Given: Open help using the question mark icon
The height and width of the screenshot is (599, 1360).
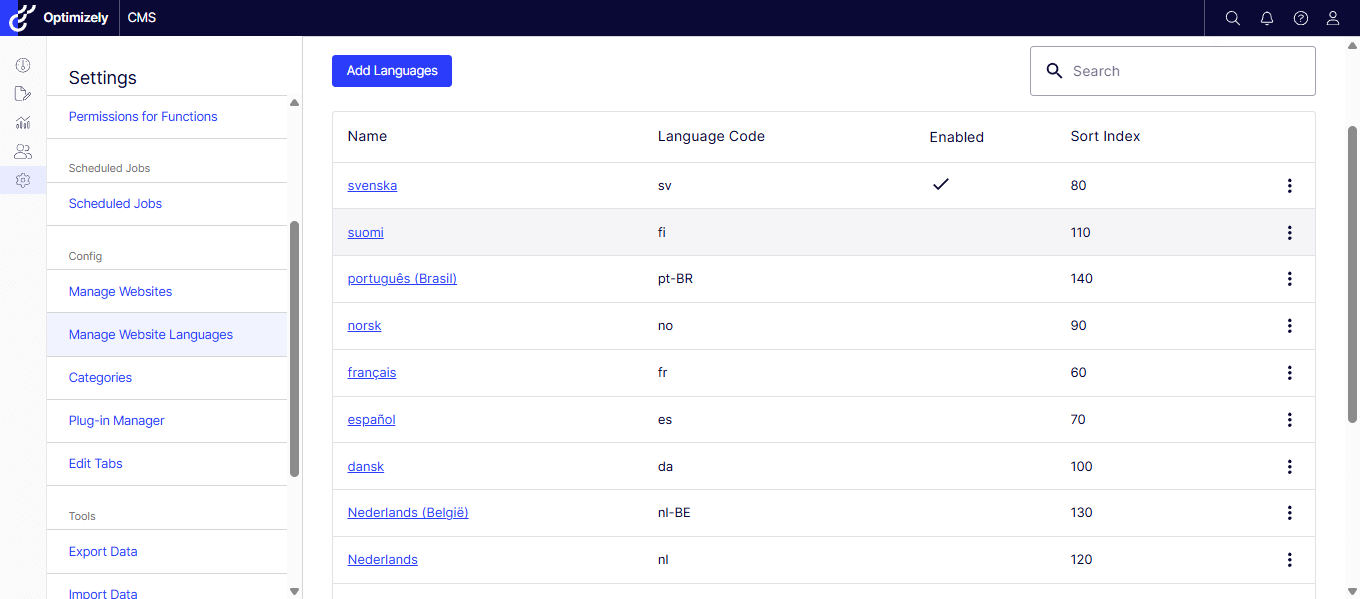Looking at the screenshot, I should click(1300, 17).
